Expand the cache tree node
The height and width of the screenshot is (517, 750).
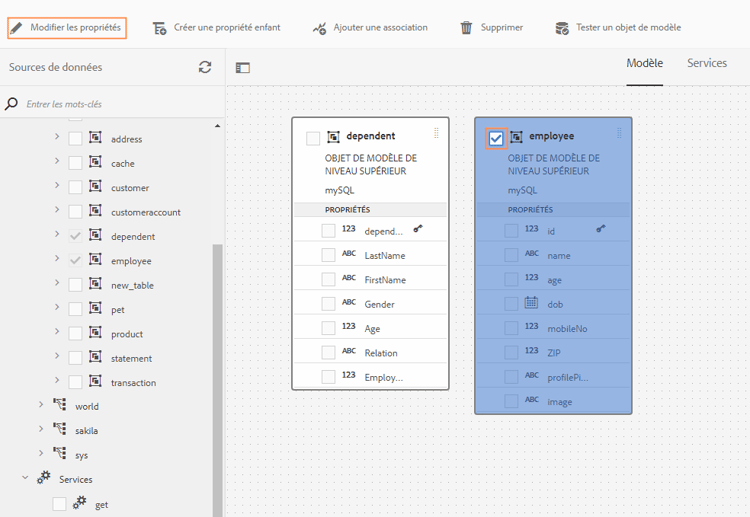[57, 161]
